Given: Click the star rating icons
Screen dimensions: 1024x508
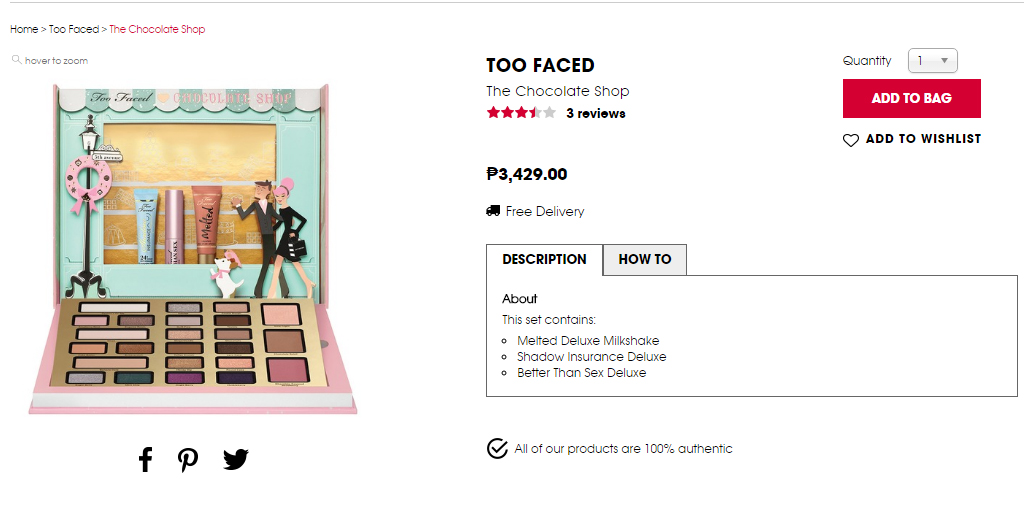Looking at the screenshot, I should coord(520,113).
